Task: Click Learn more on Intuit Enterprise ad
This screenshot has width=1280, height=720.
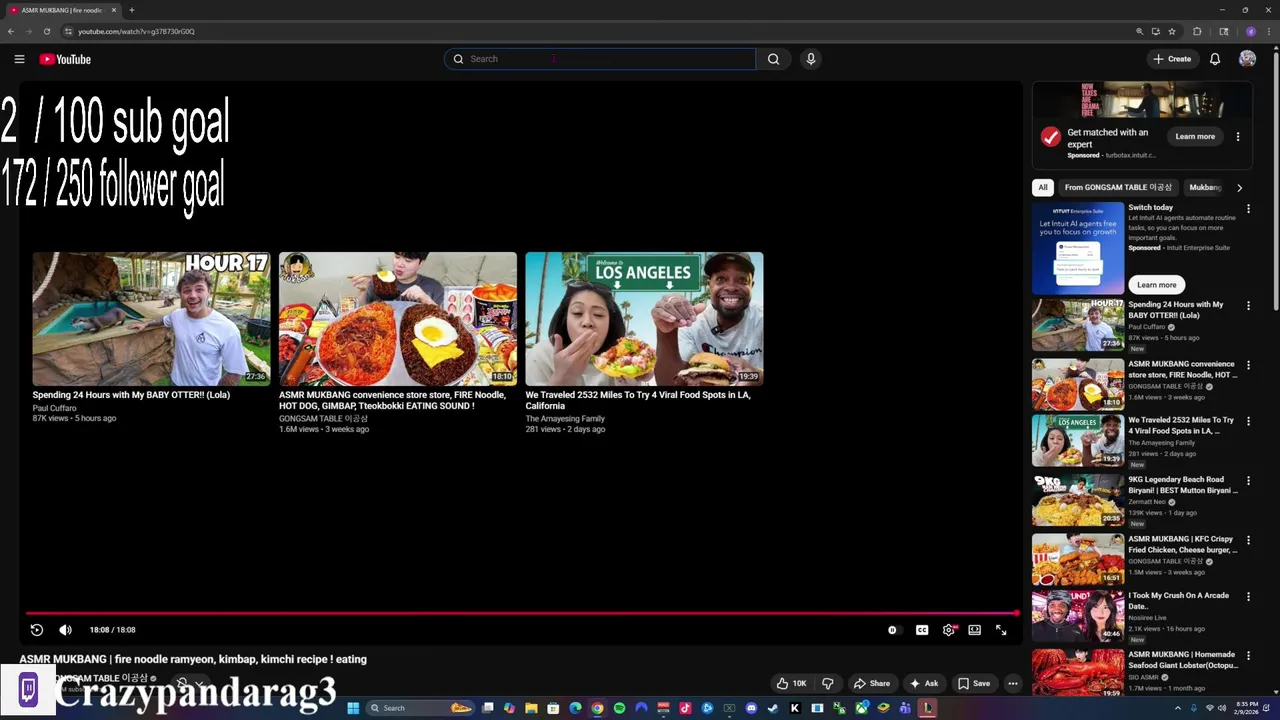Action: 1156,285
